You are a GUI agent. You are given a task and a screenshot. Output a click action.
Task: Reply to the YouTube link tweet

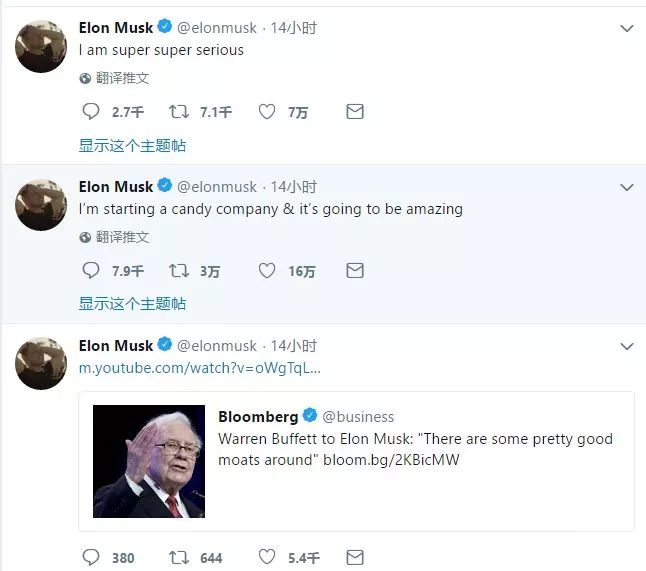90,557
